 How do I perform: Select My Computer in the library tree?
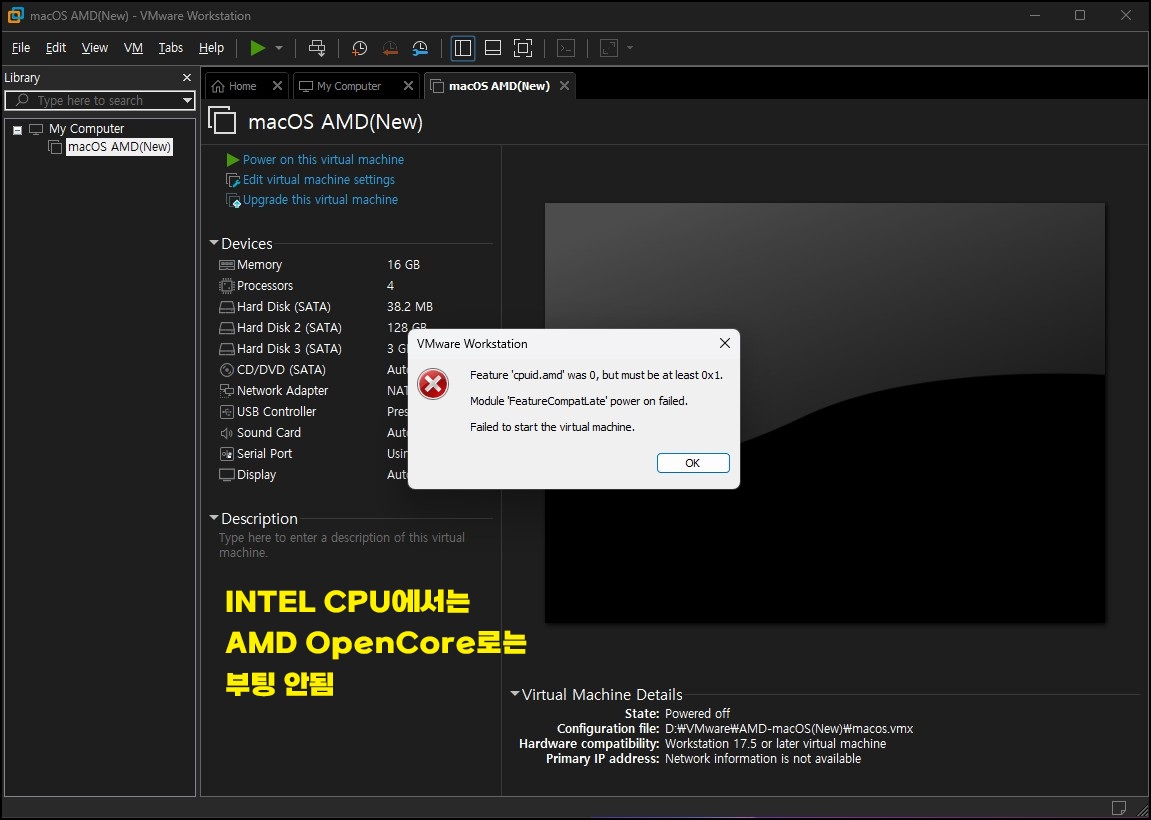click(x=86, y=129)
